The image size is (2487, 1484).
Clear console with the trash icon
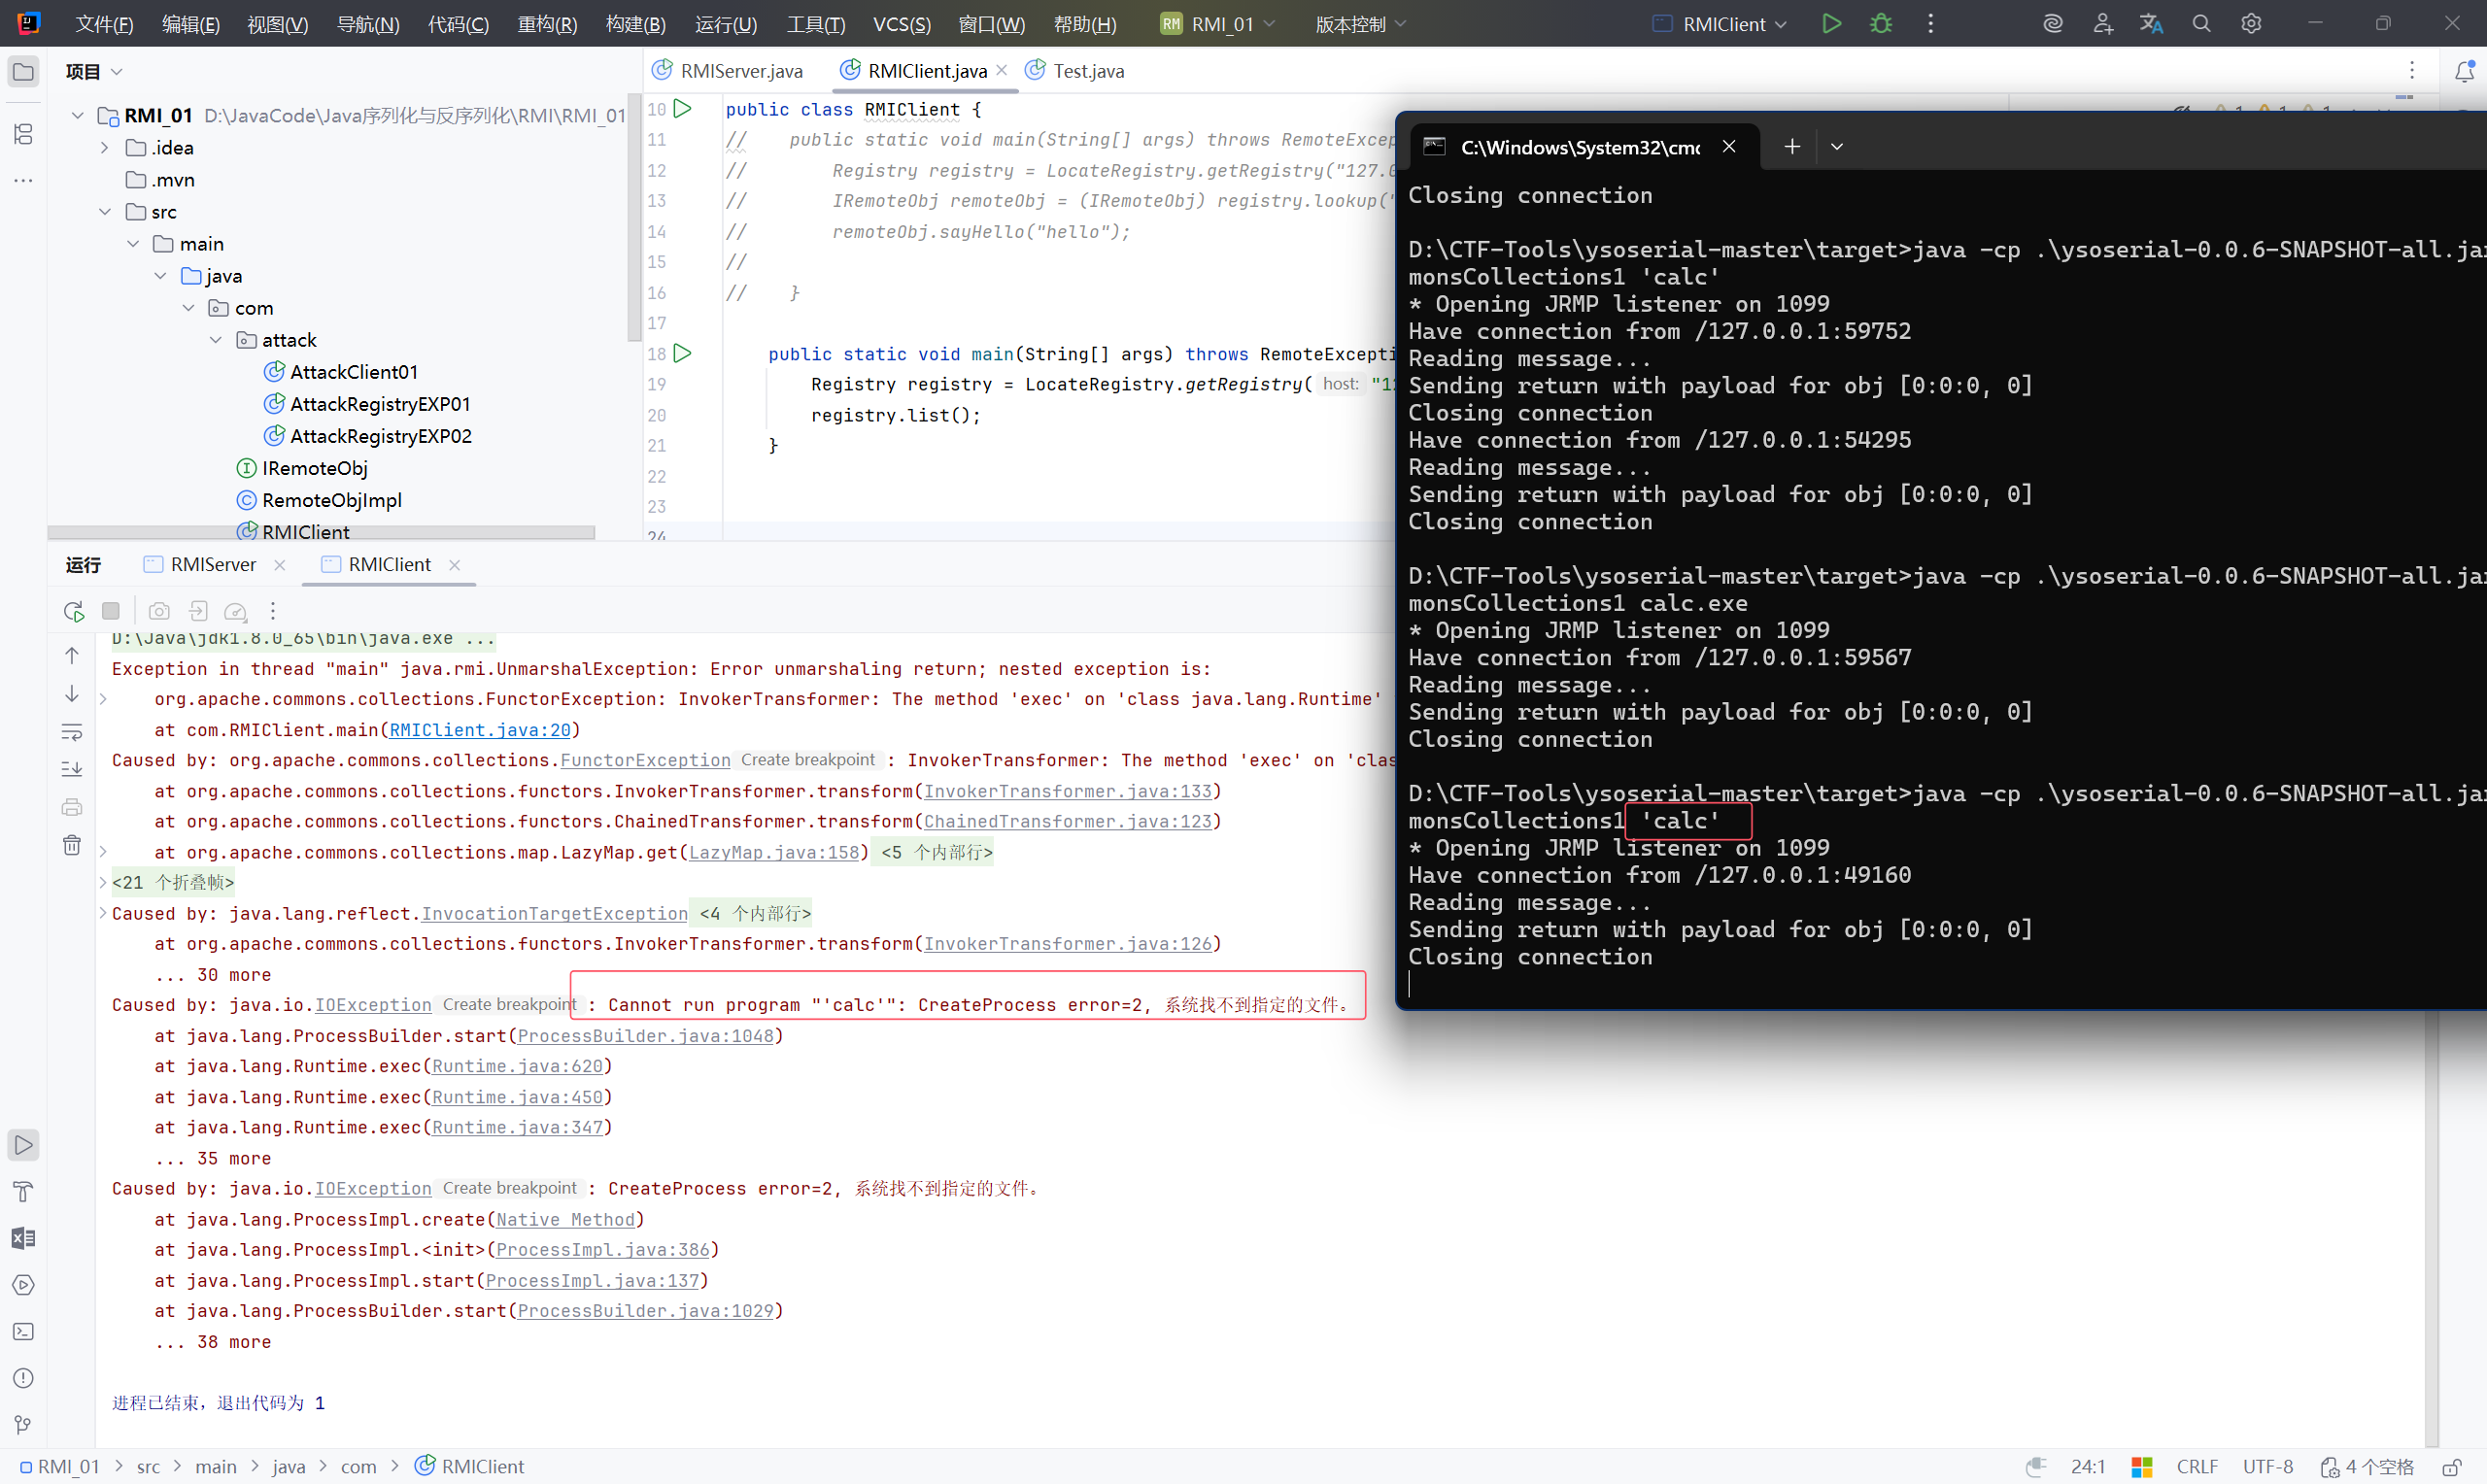(72, 845)
